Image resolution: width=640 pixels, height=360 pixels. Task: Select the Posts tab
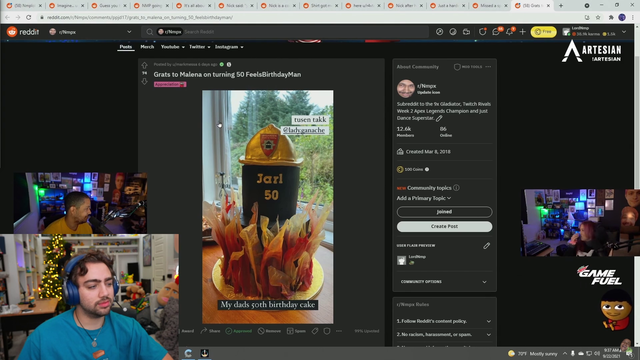pyautogui.click(x=126, y=47)
